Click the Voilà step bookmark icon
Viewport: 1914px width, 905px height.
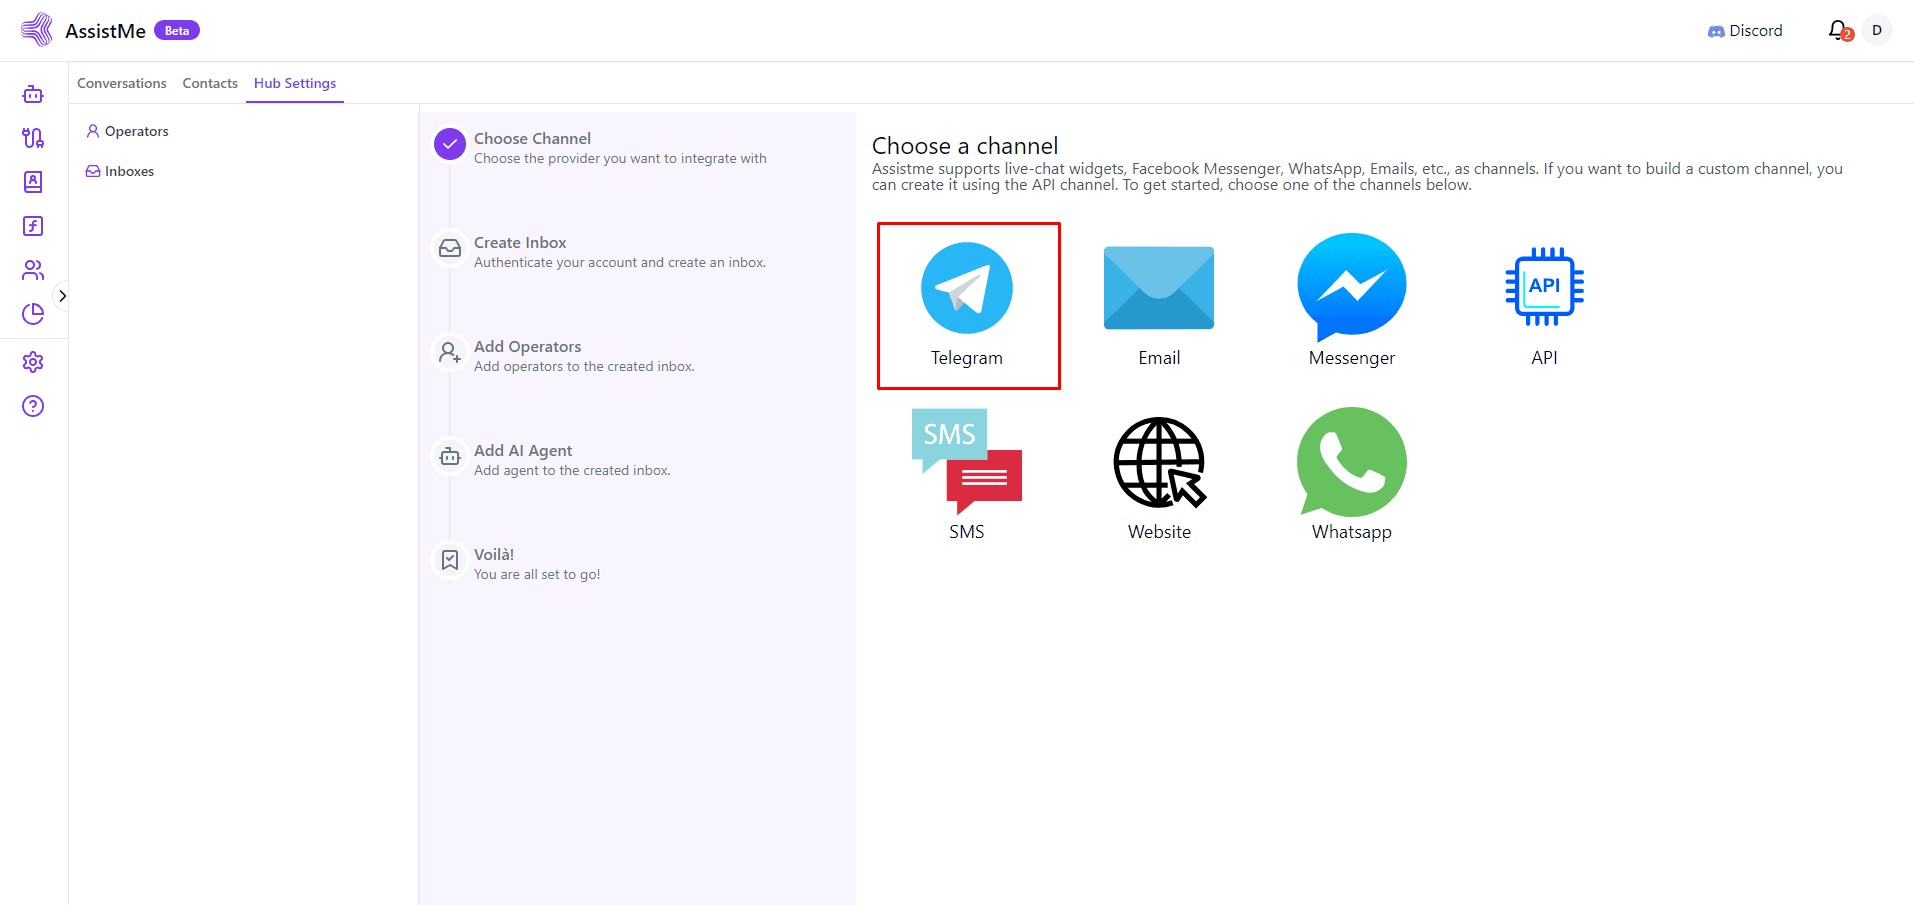coord(450,560)
